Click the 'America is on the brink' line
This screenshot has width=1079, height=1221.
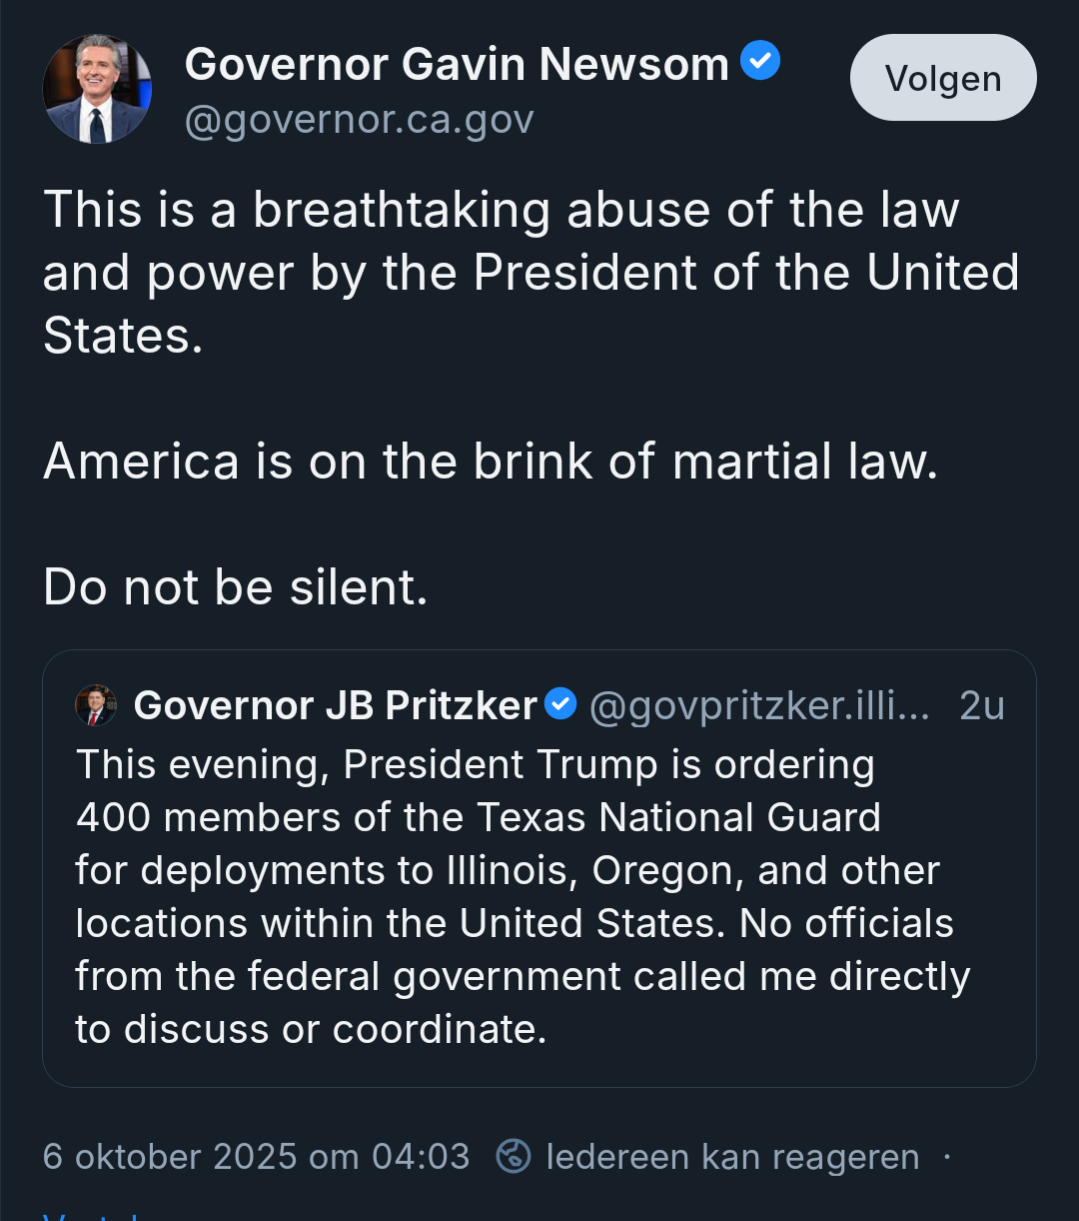point(490,461)
